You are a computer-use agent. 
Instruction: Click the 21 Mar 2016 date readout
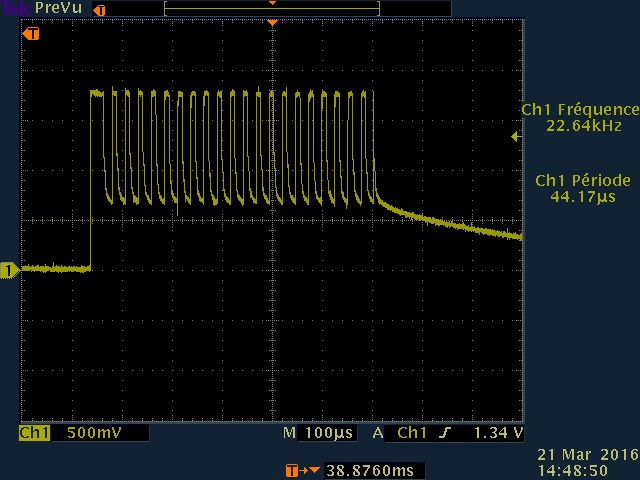587,454
